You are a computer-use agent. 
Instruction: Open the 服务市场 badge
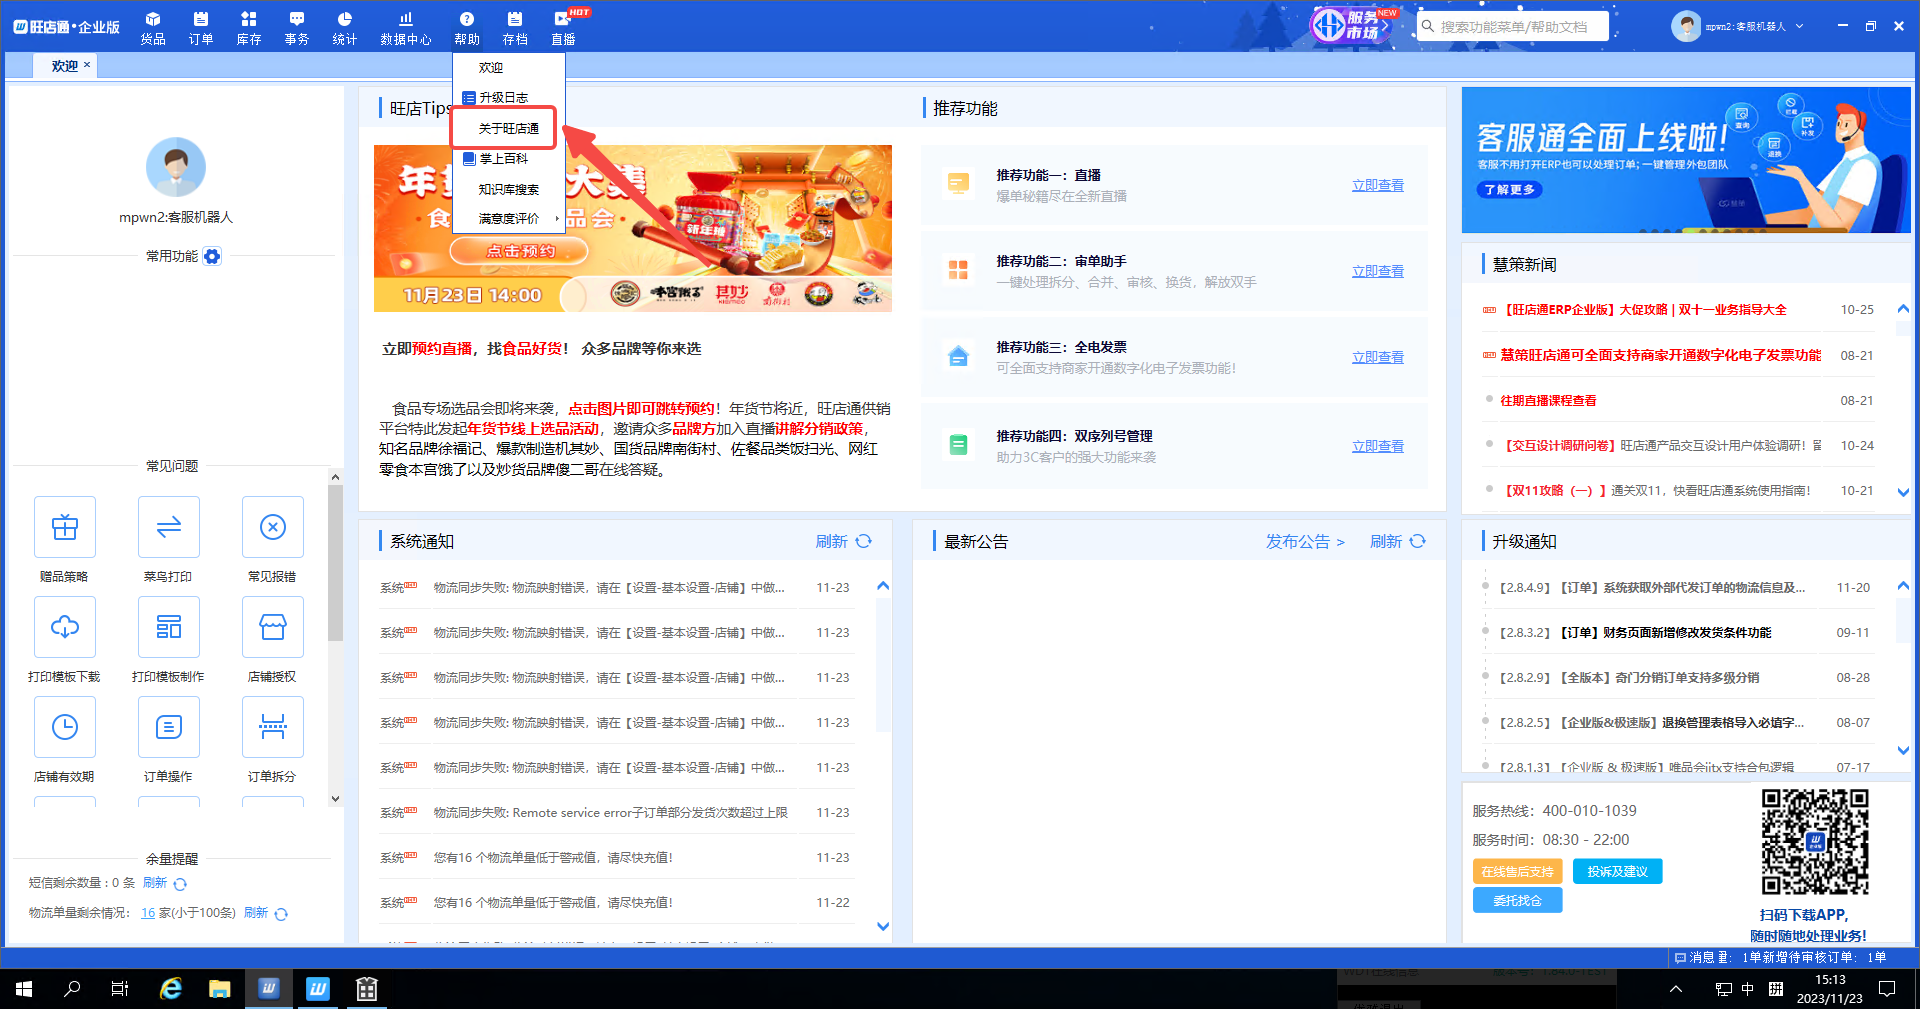pyautogui.click(x=1354, y=25)
